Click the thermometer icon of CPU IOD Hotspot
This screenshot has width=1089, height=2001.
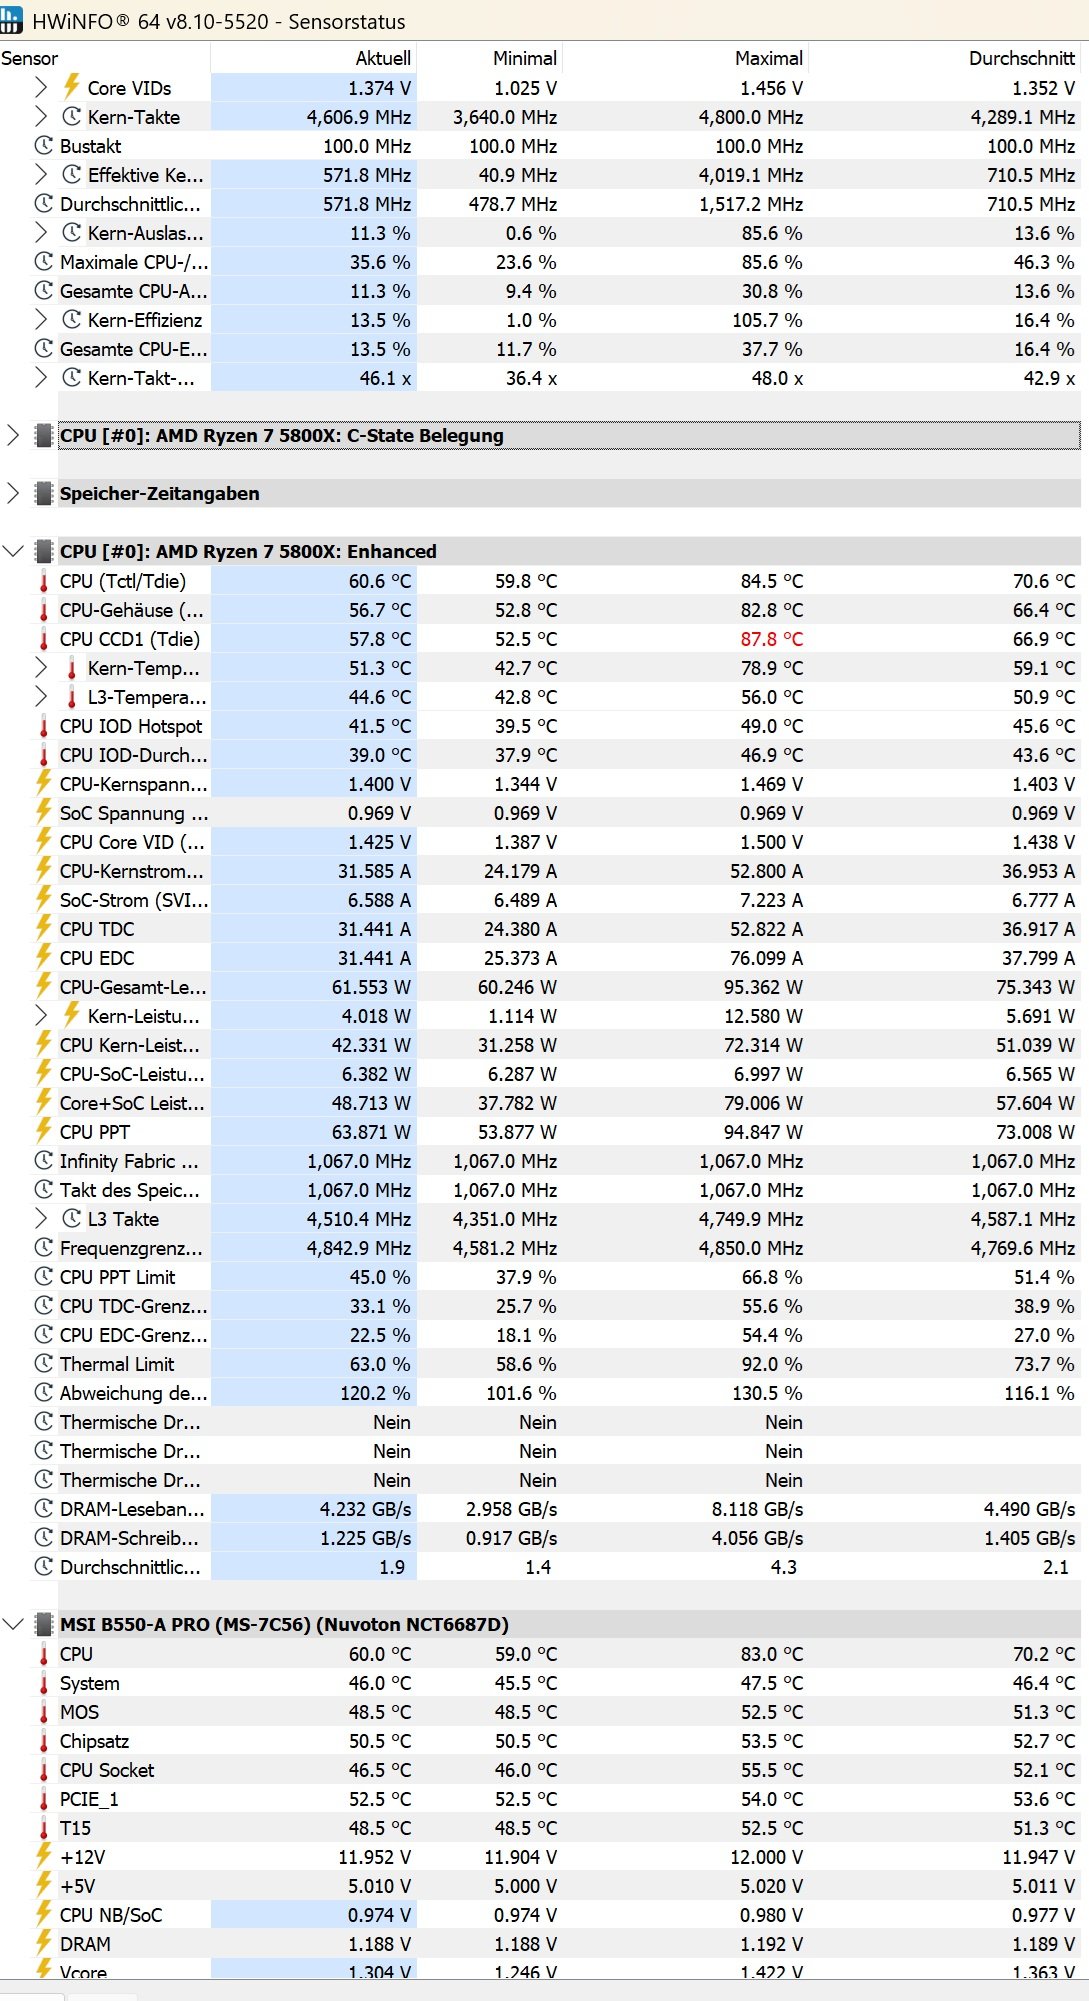43,726
